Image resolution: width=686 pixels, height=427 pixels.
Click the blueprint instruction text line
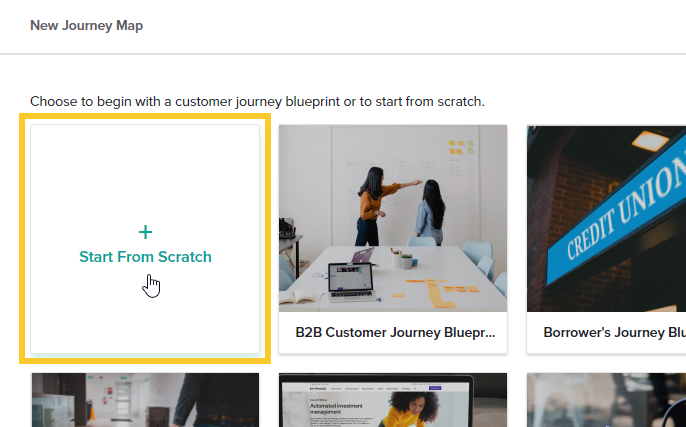(x=257, y=101)
